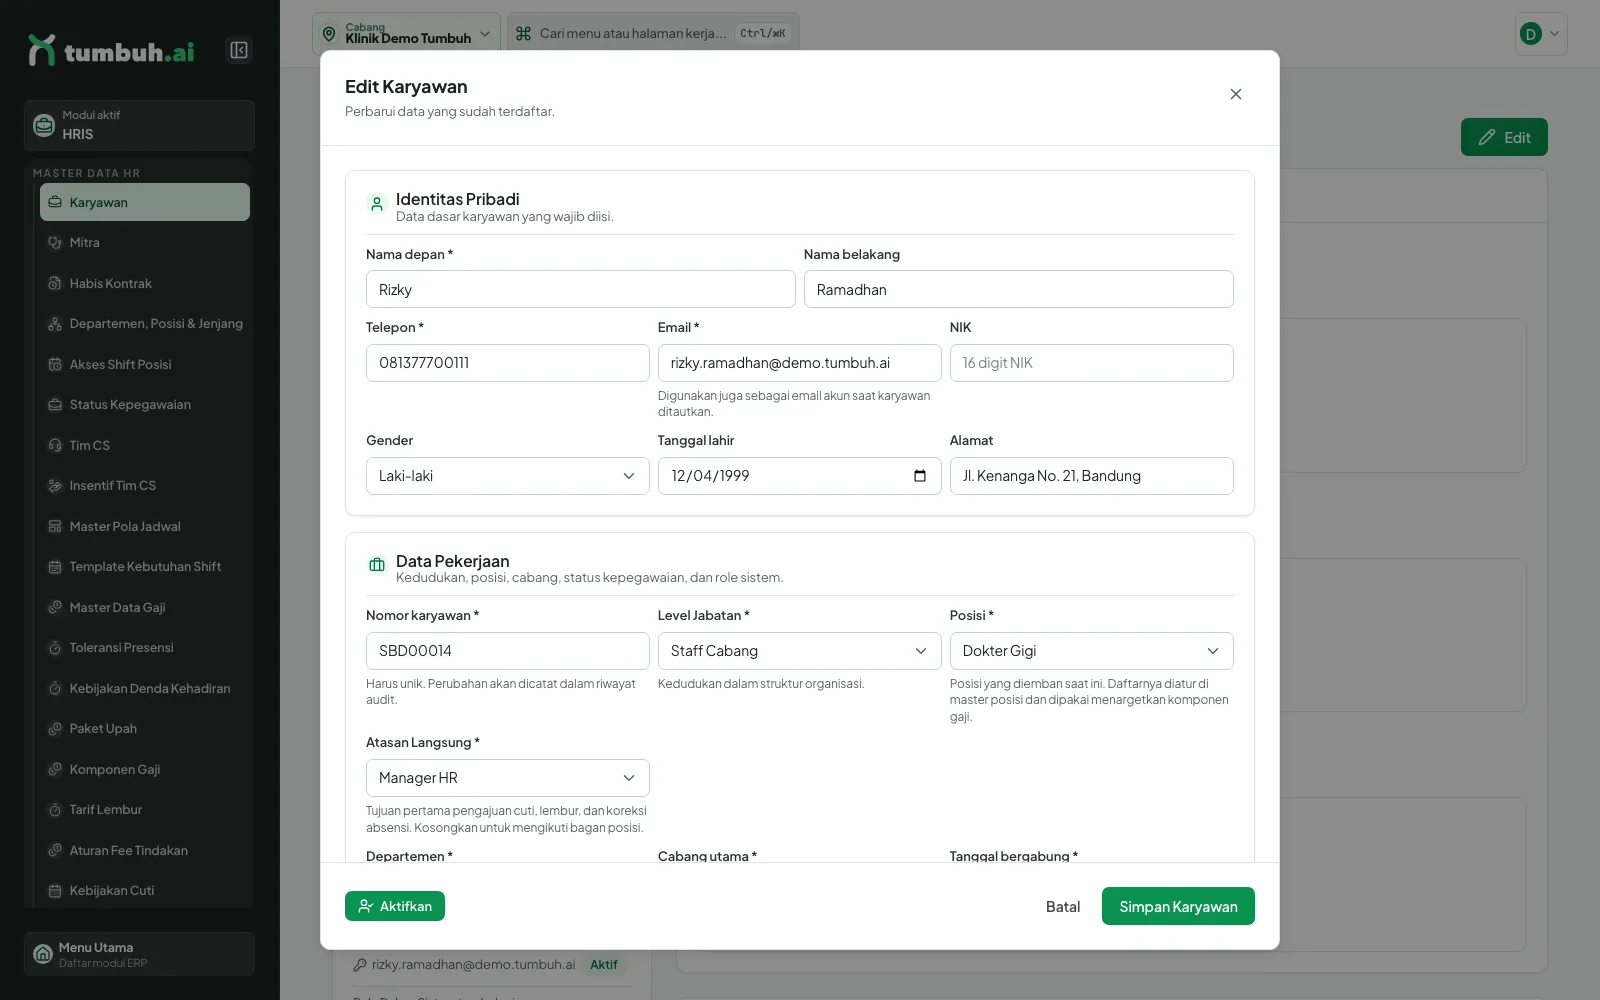Click the Tarif Lembur icon
Screen dimensions: 1600x1000
[x=55, y=809]
